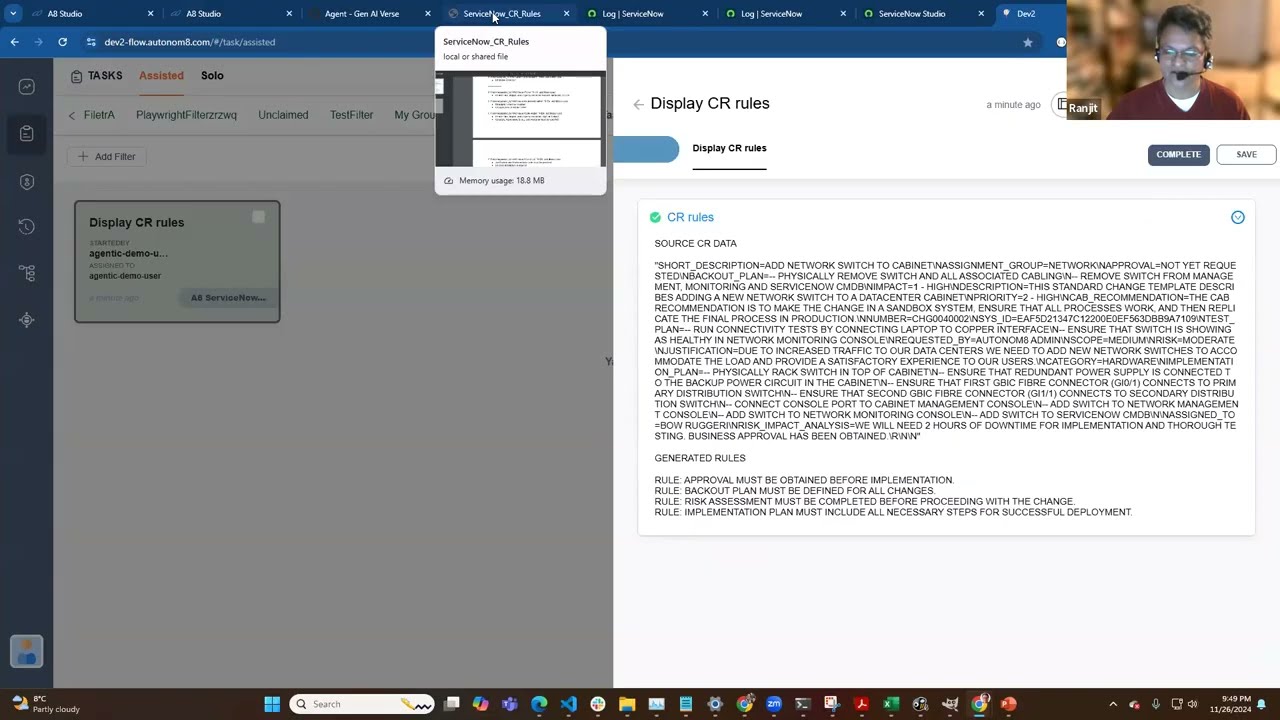The image size is (1280, 720).
Task: Close the ServiceNow Studio browser tab
Action: pos(982,14)
